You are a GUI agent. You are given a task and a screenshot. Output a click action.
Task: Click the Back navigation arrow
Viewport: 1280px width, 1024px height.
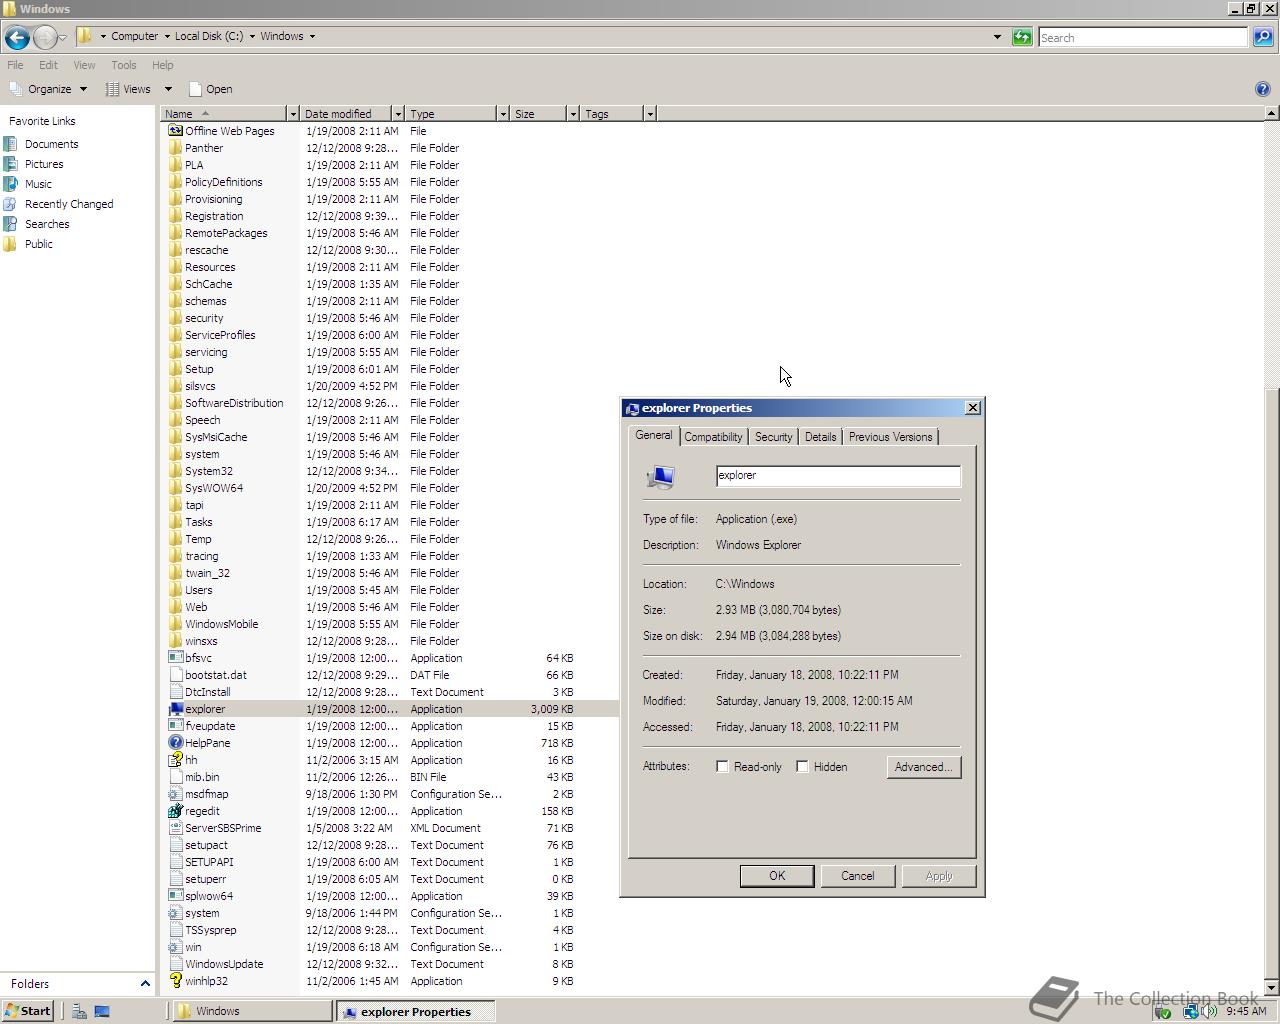16,38
